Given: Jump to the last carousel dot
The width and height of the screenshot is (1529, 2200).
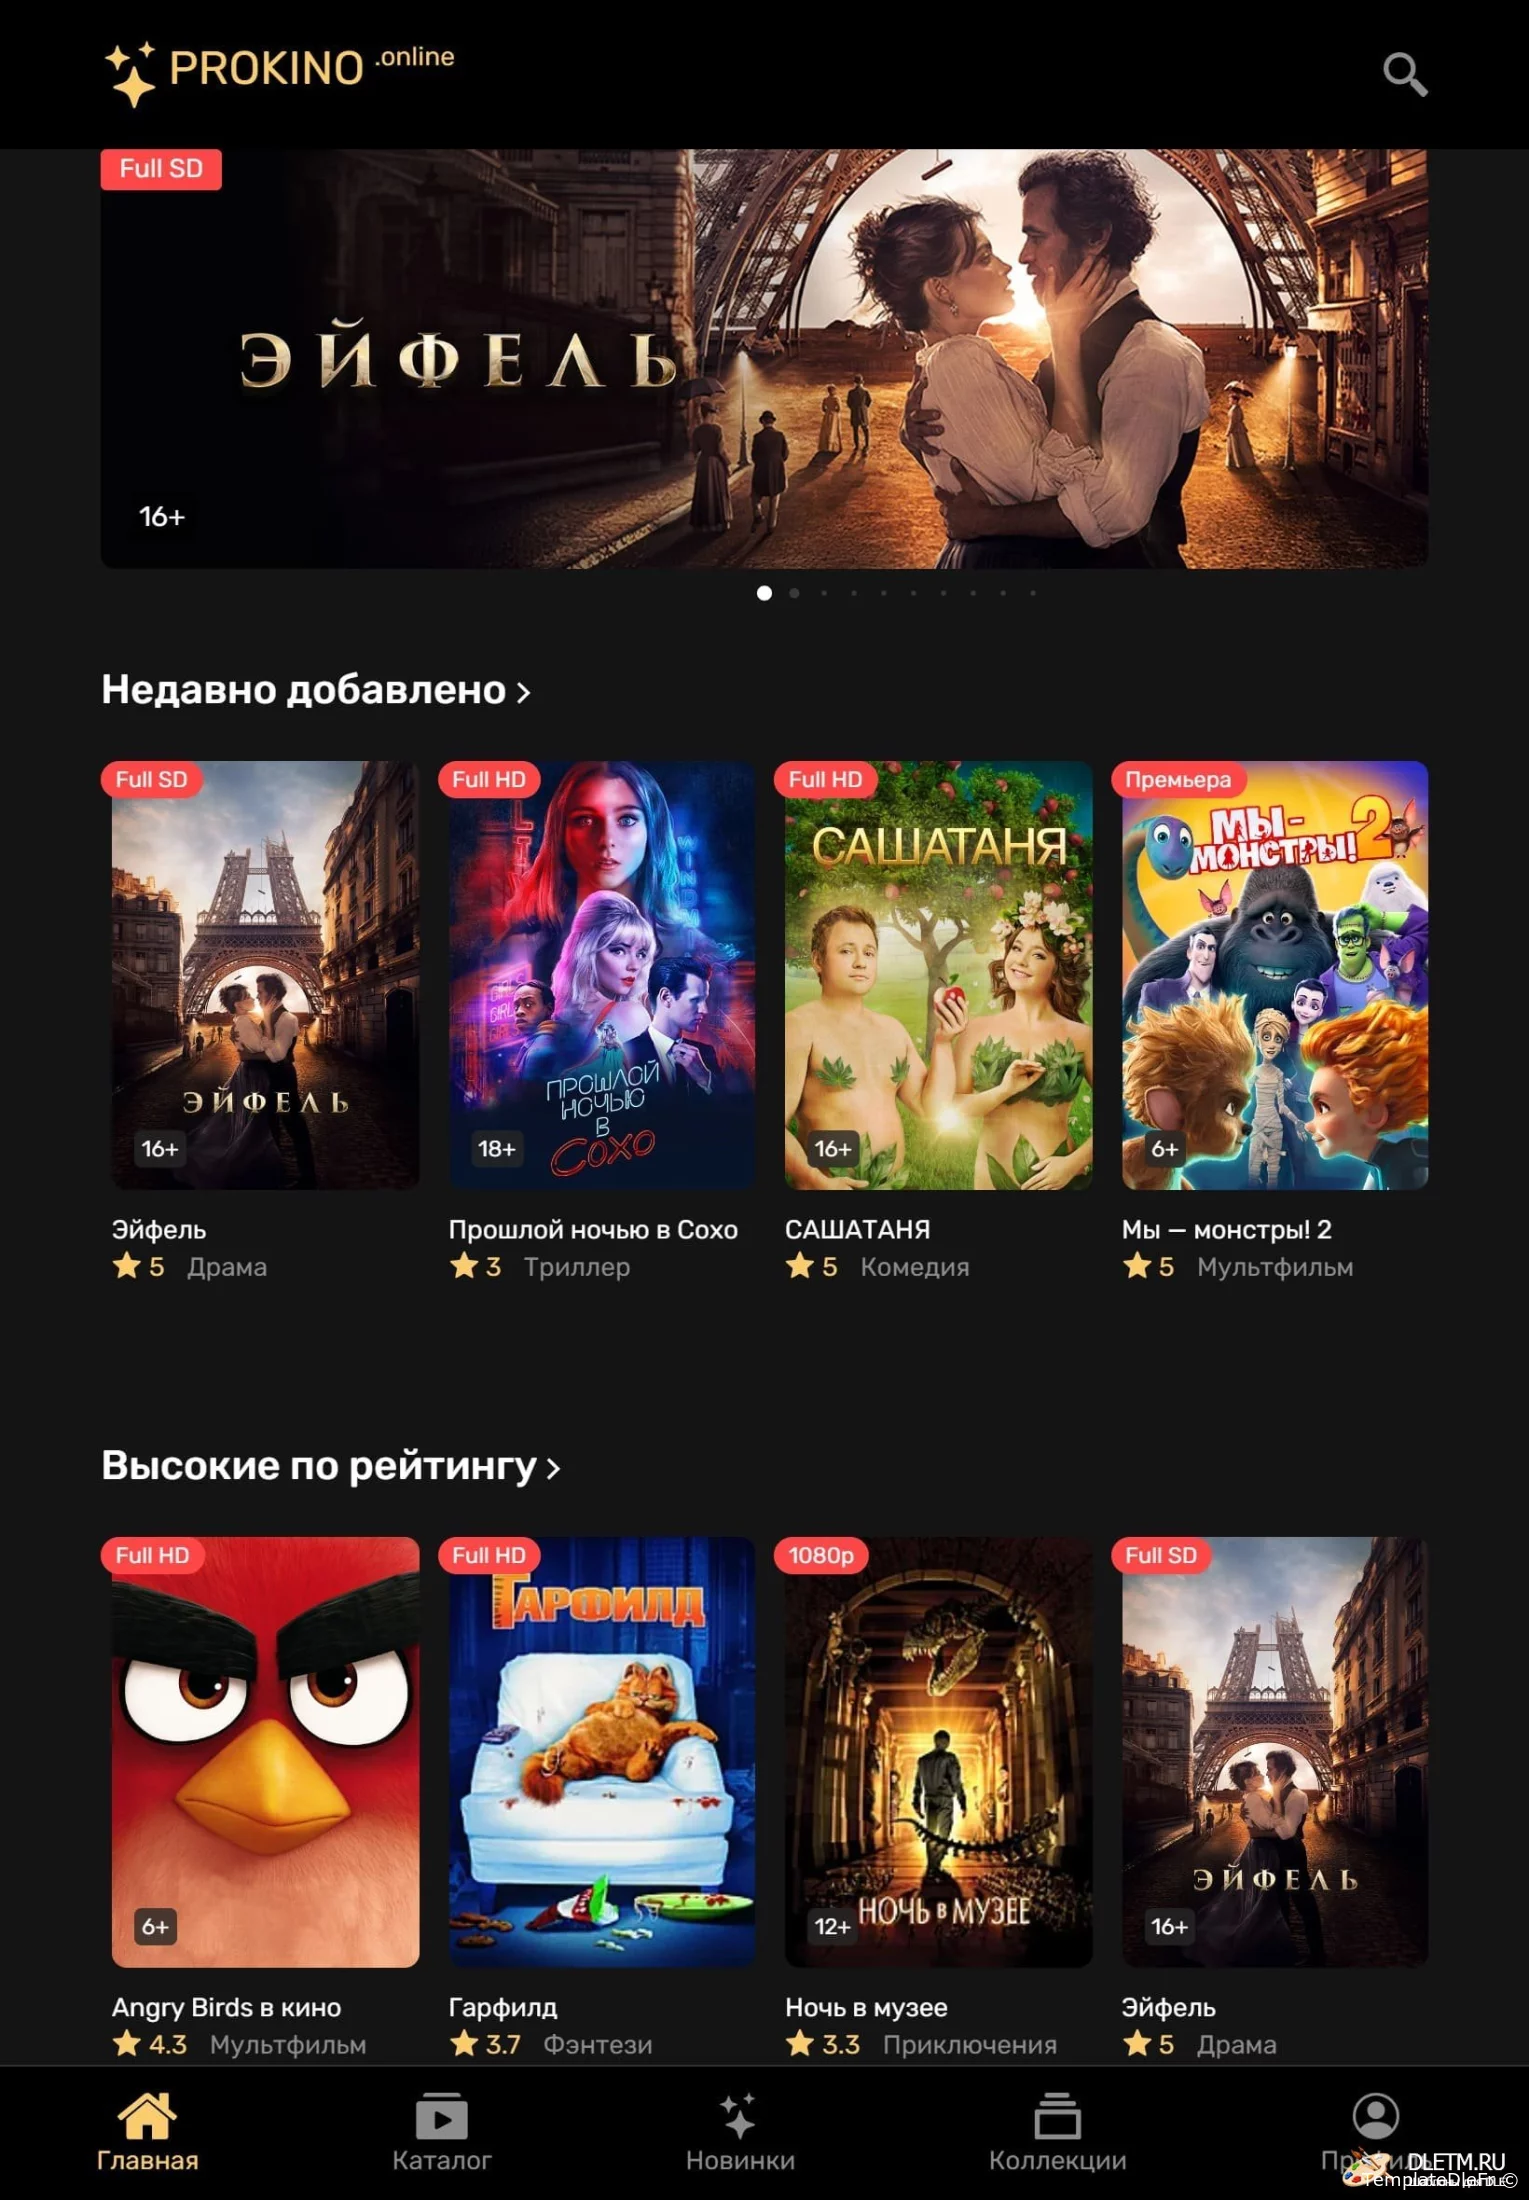Looking at the screenshot, I should pyautogui.click(x=1033, y=593).
